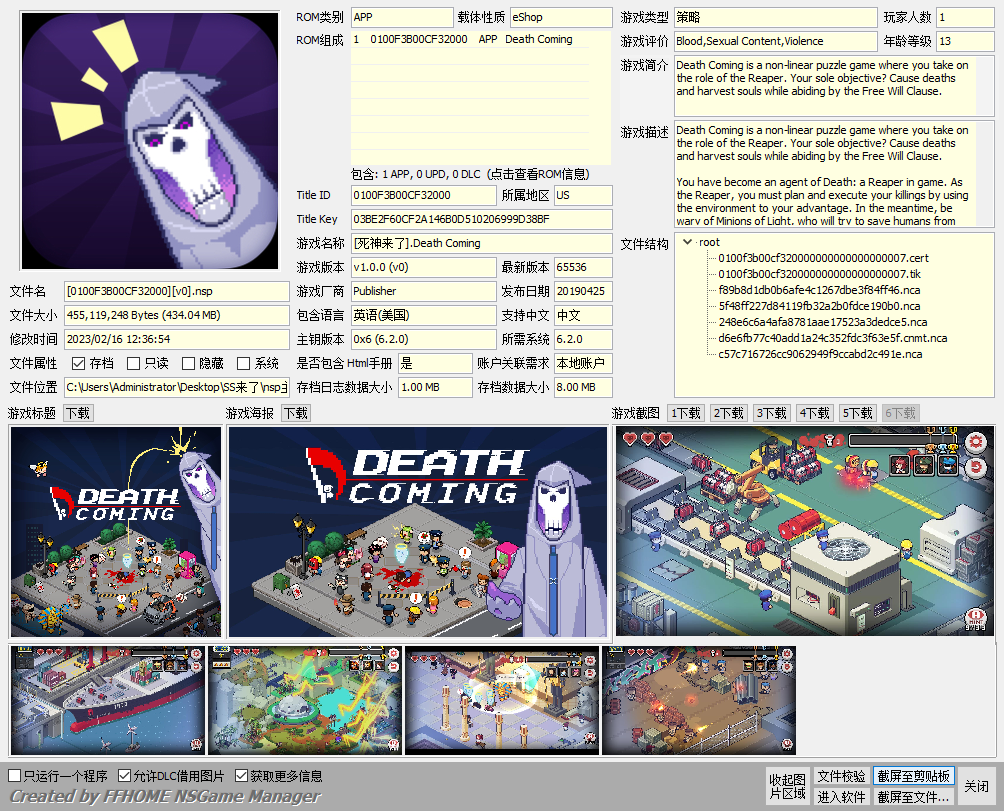
Task: Toggle the 隐藏 hidden attribute checkbox
Action: (188, 364)
